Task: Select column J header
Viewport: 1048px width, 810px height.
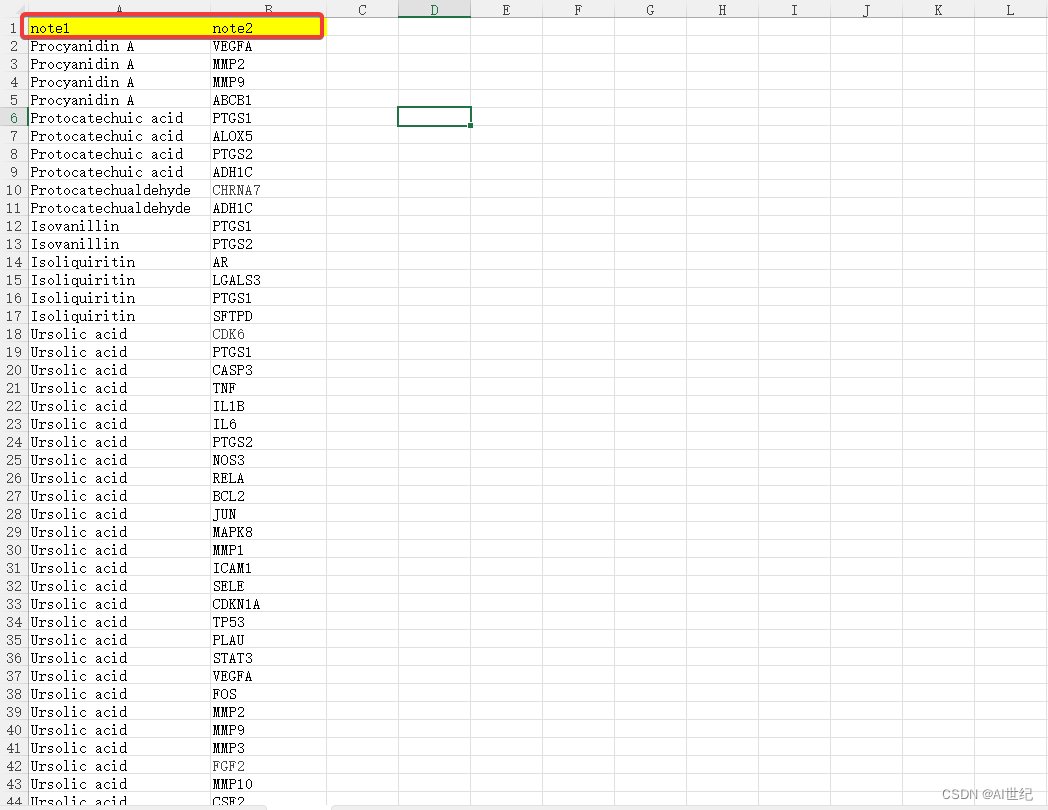Action: [866, 9]
